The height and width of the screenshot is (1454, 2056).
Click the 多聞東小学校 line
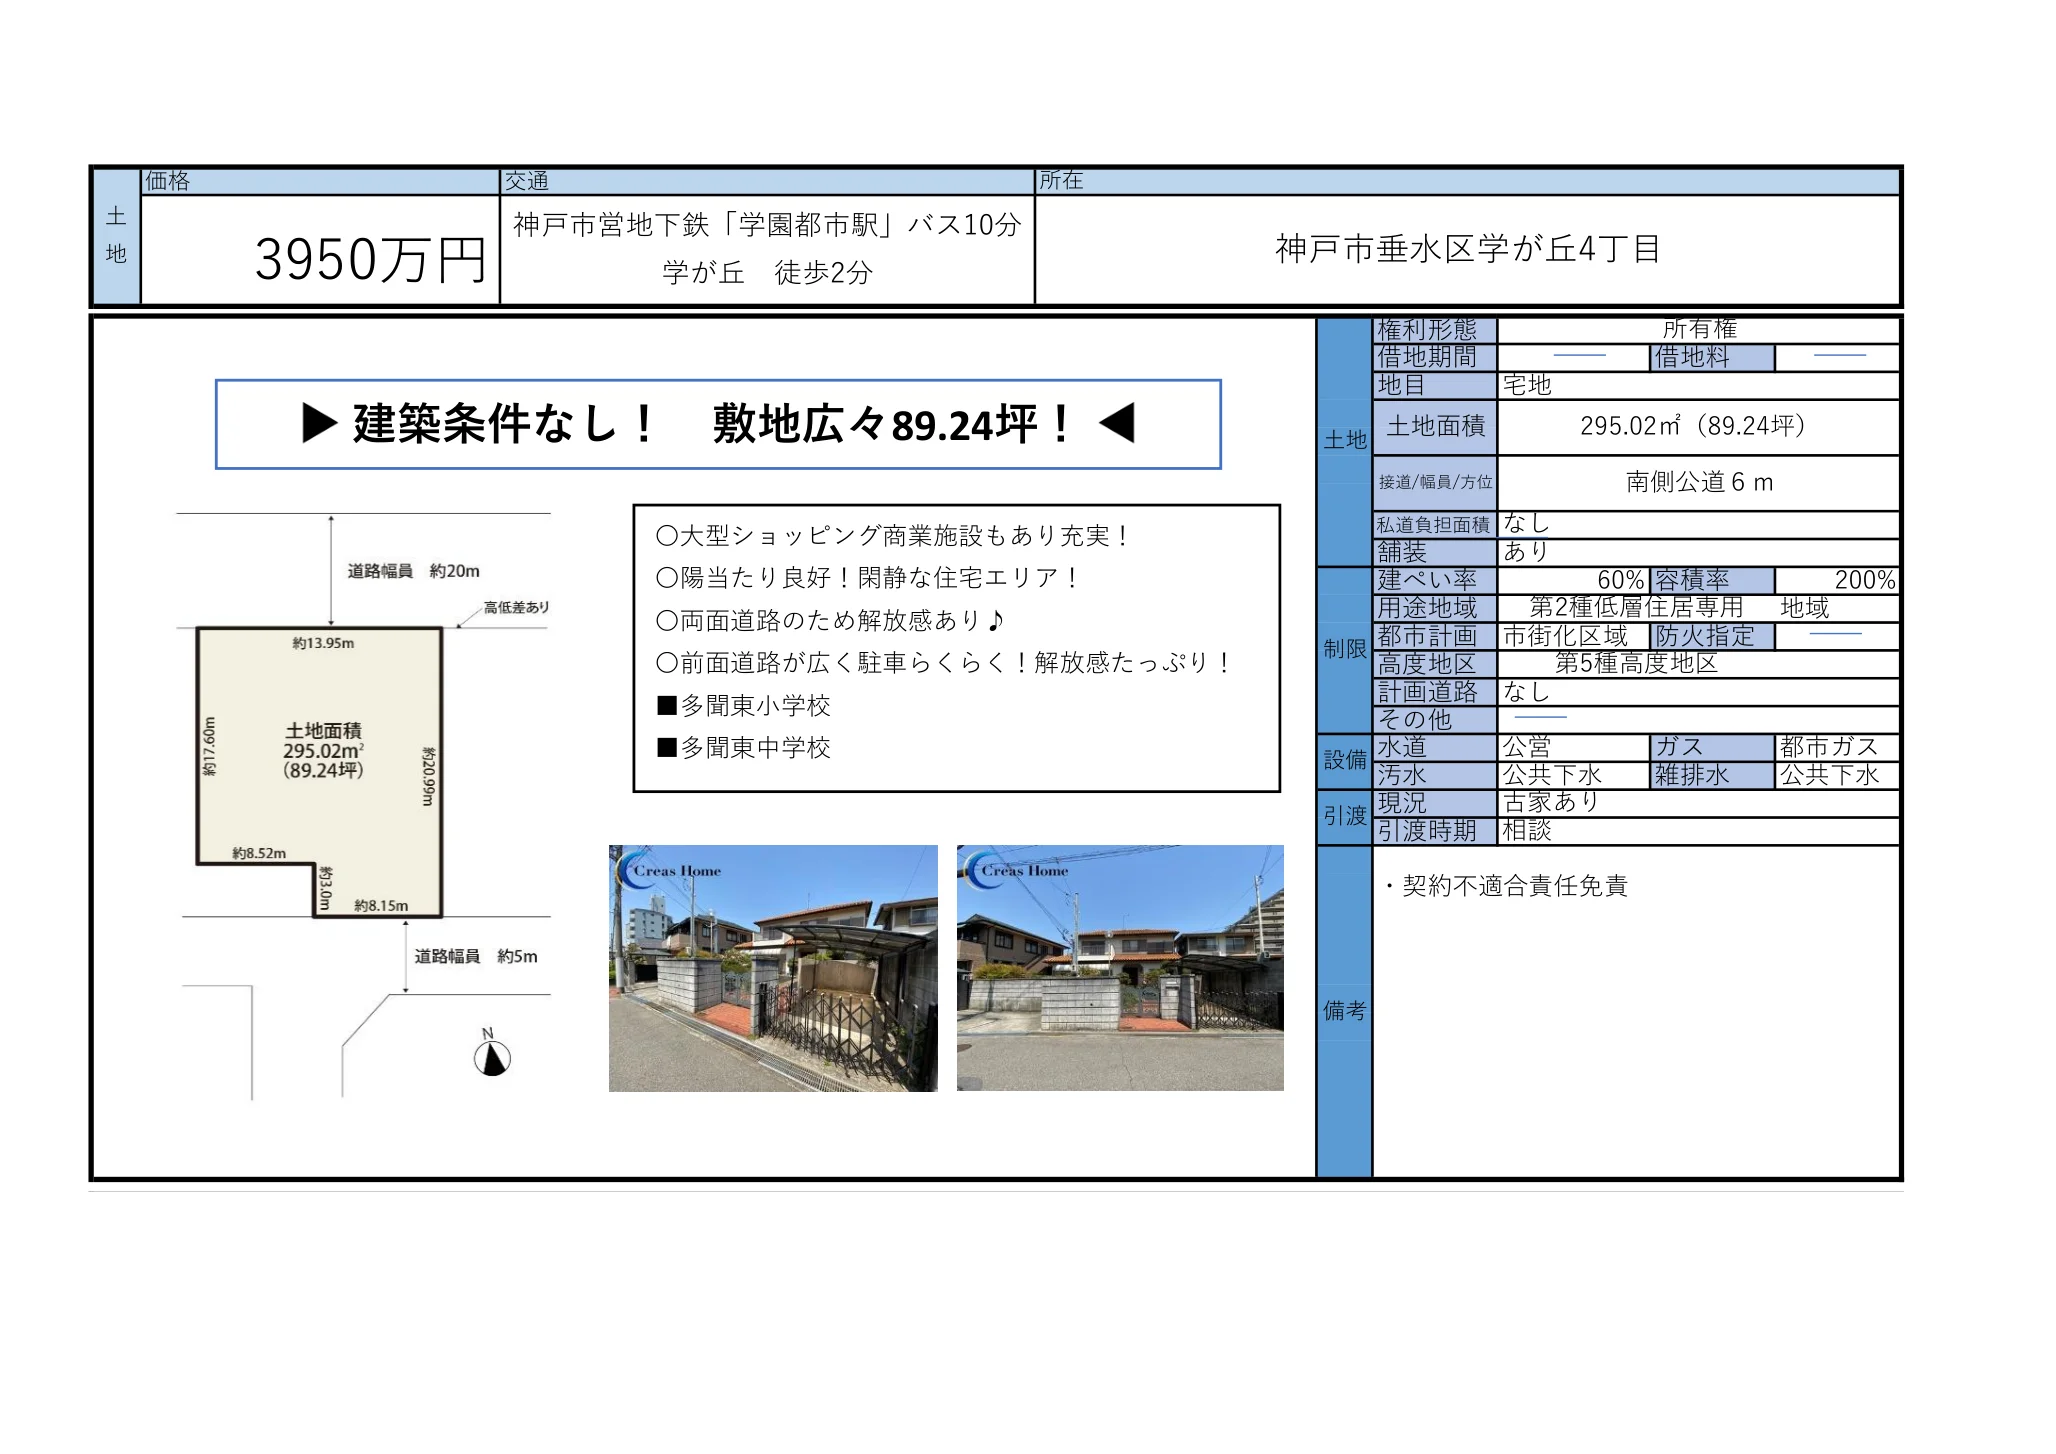[x=744, y=706]
